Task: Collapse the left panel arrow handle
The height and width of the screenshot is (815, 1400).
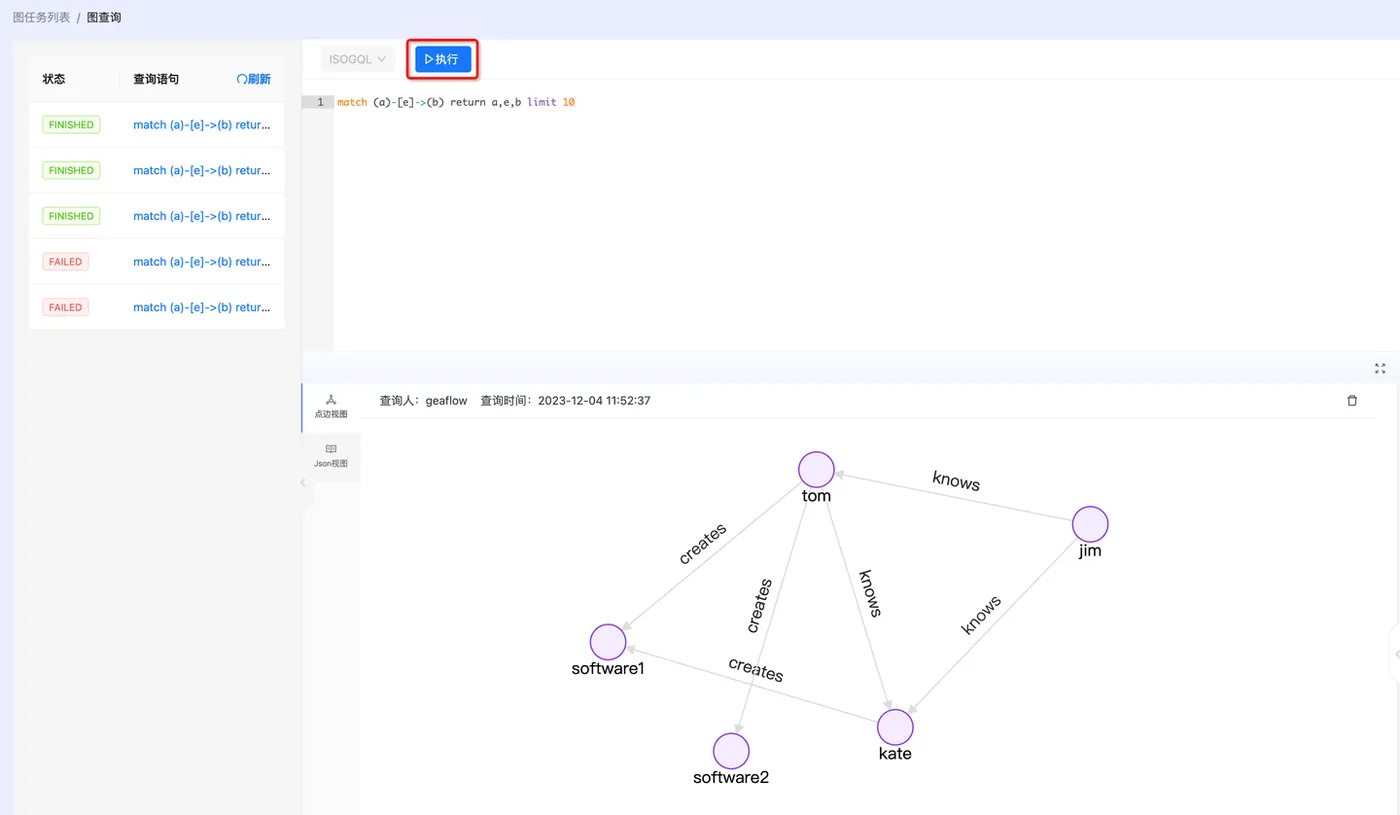Action: click(304, 483)
